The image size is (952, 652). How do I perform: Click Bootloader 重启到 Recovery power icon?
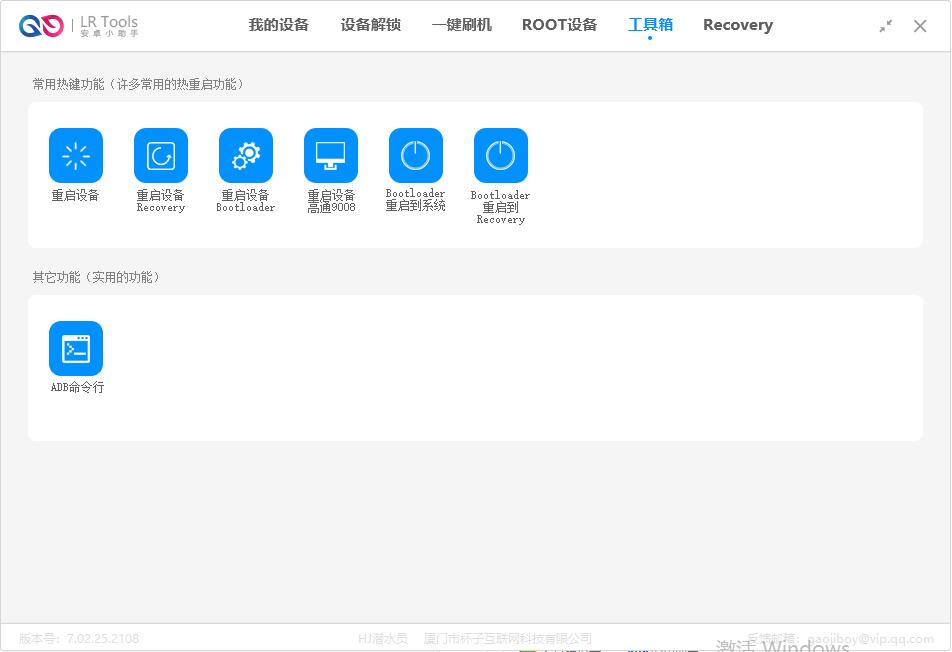(501, 155)
